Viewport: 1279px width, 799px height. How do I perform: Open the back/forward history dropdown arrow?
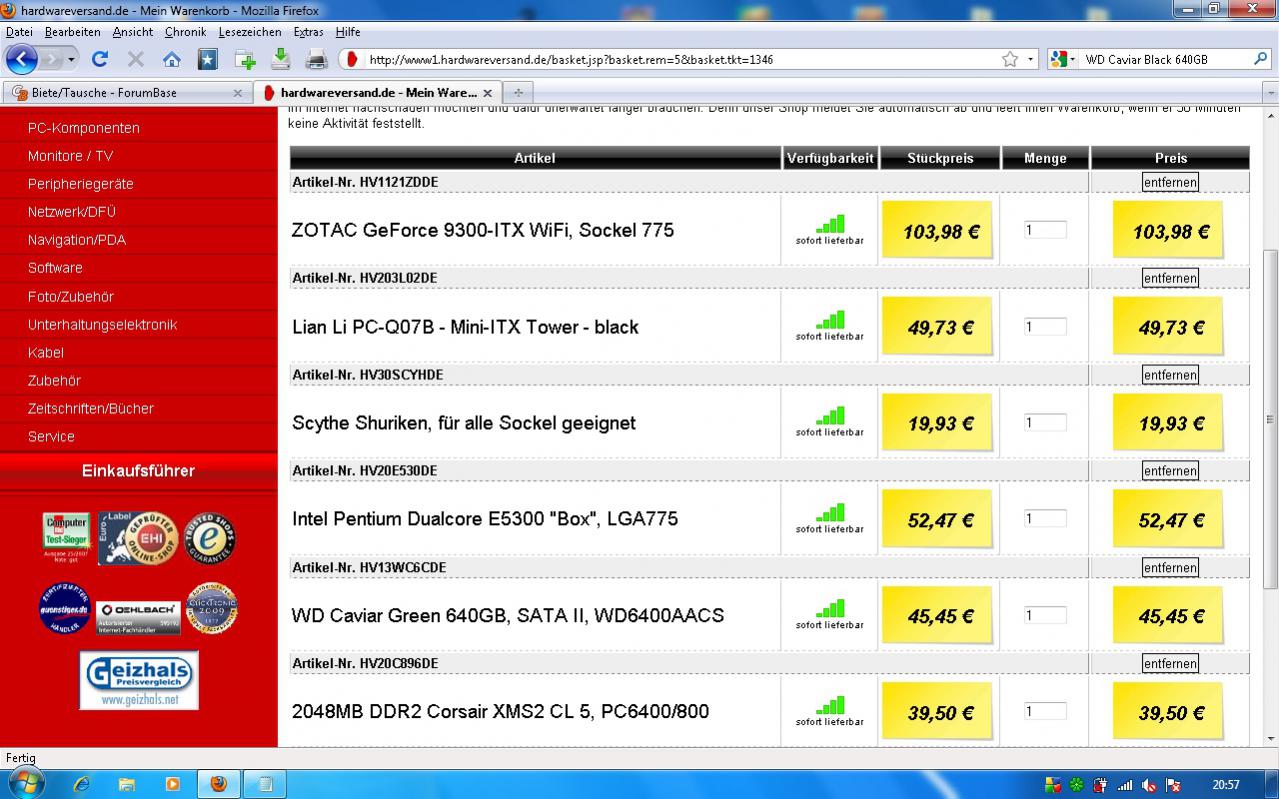pos(71,60)
